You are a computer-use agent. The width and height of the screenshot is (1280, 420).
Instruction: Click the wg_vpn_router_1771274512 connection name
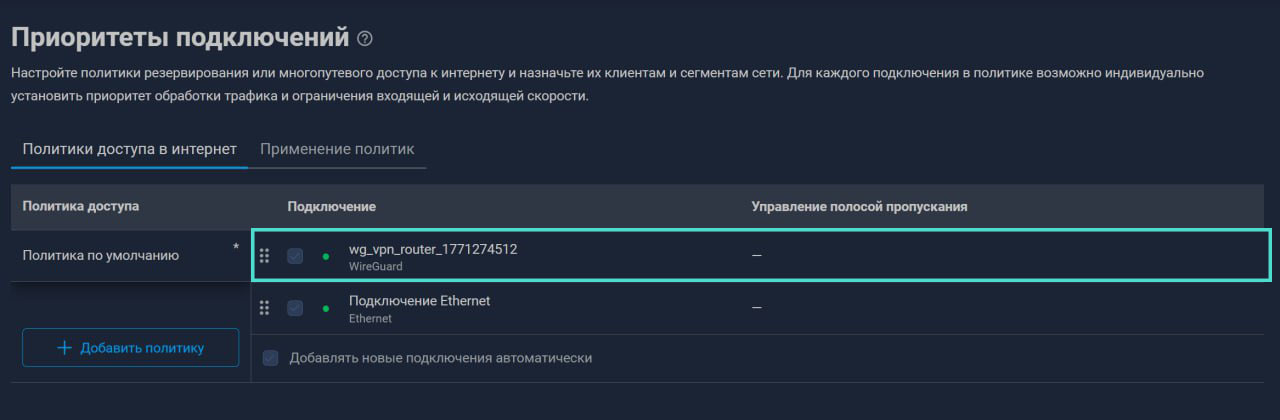coord(433,249)
